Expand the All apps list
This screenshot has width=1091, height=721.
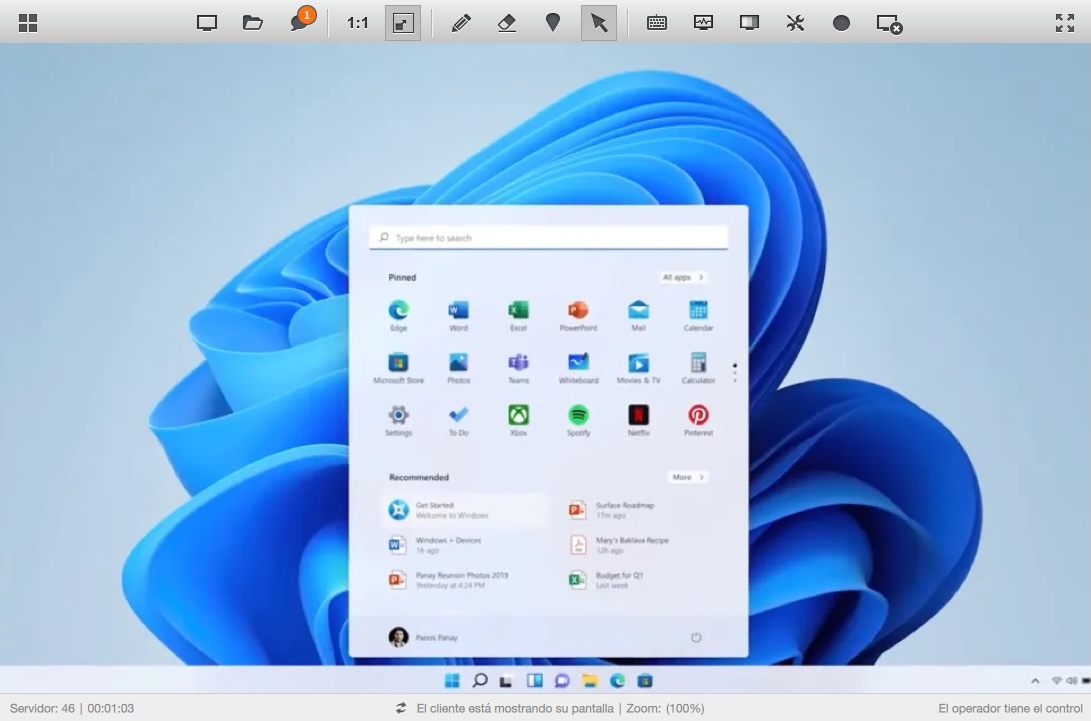click(683, 277)
